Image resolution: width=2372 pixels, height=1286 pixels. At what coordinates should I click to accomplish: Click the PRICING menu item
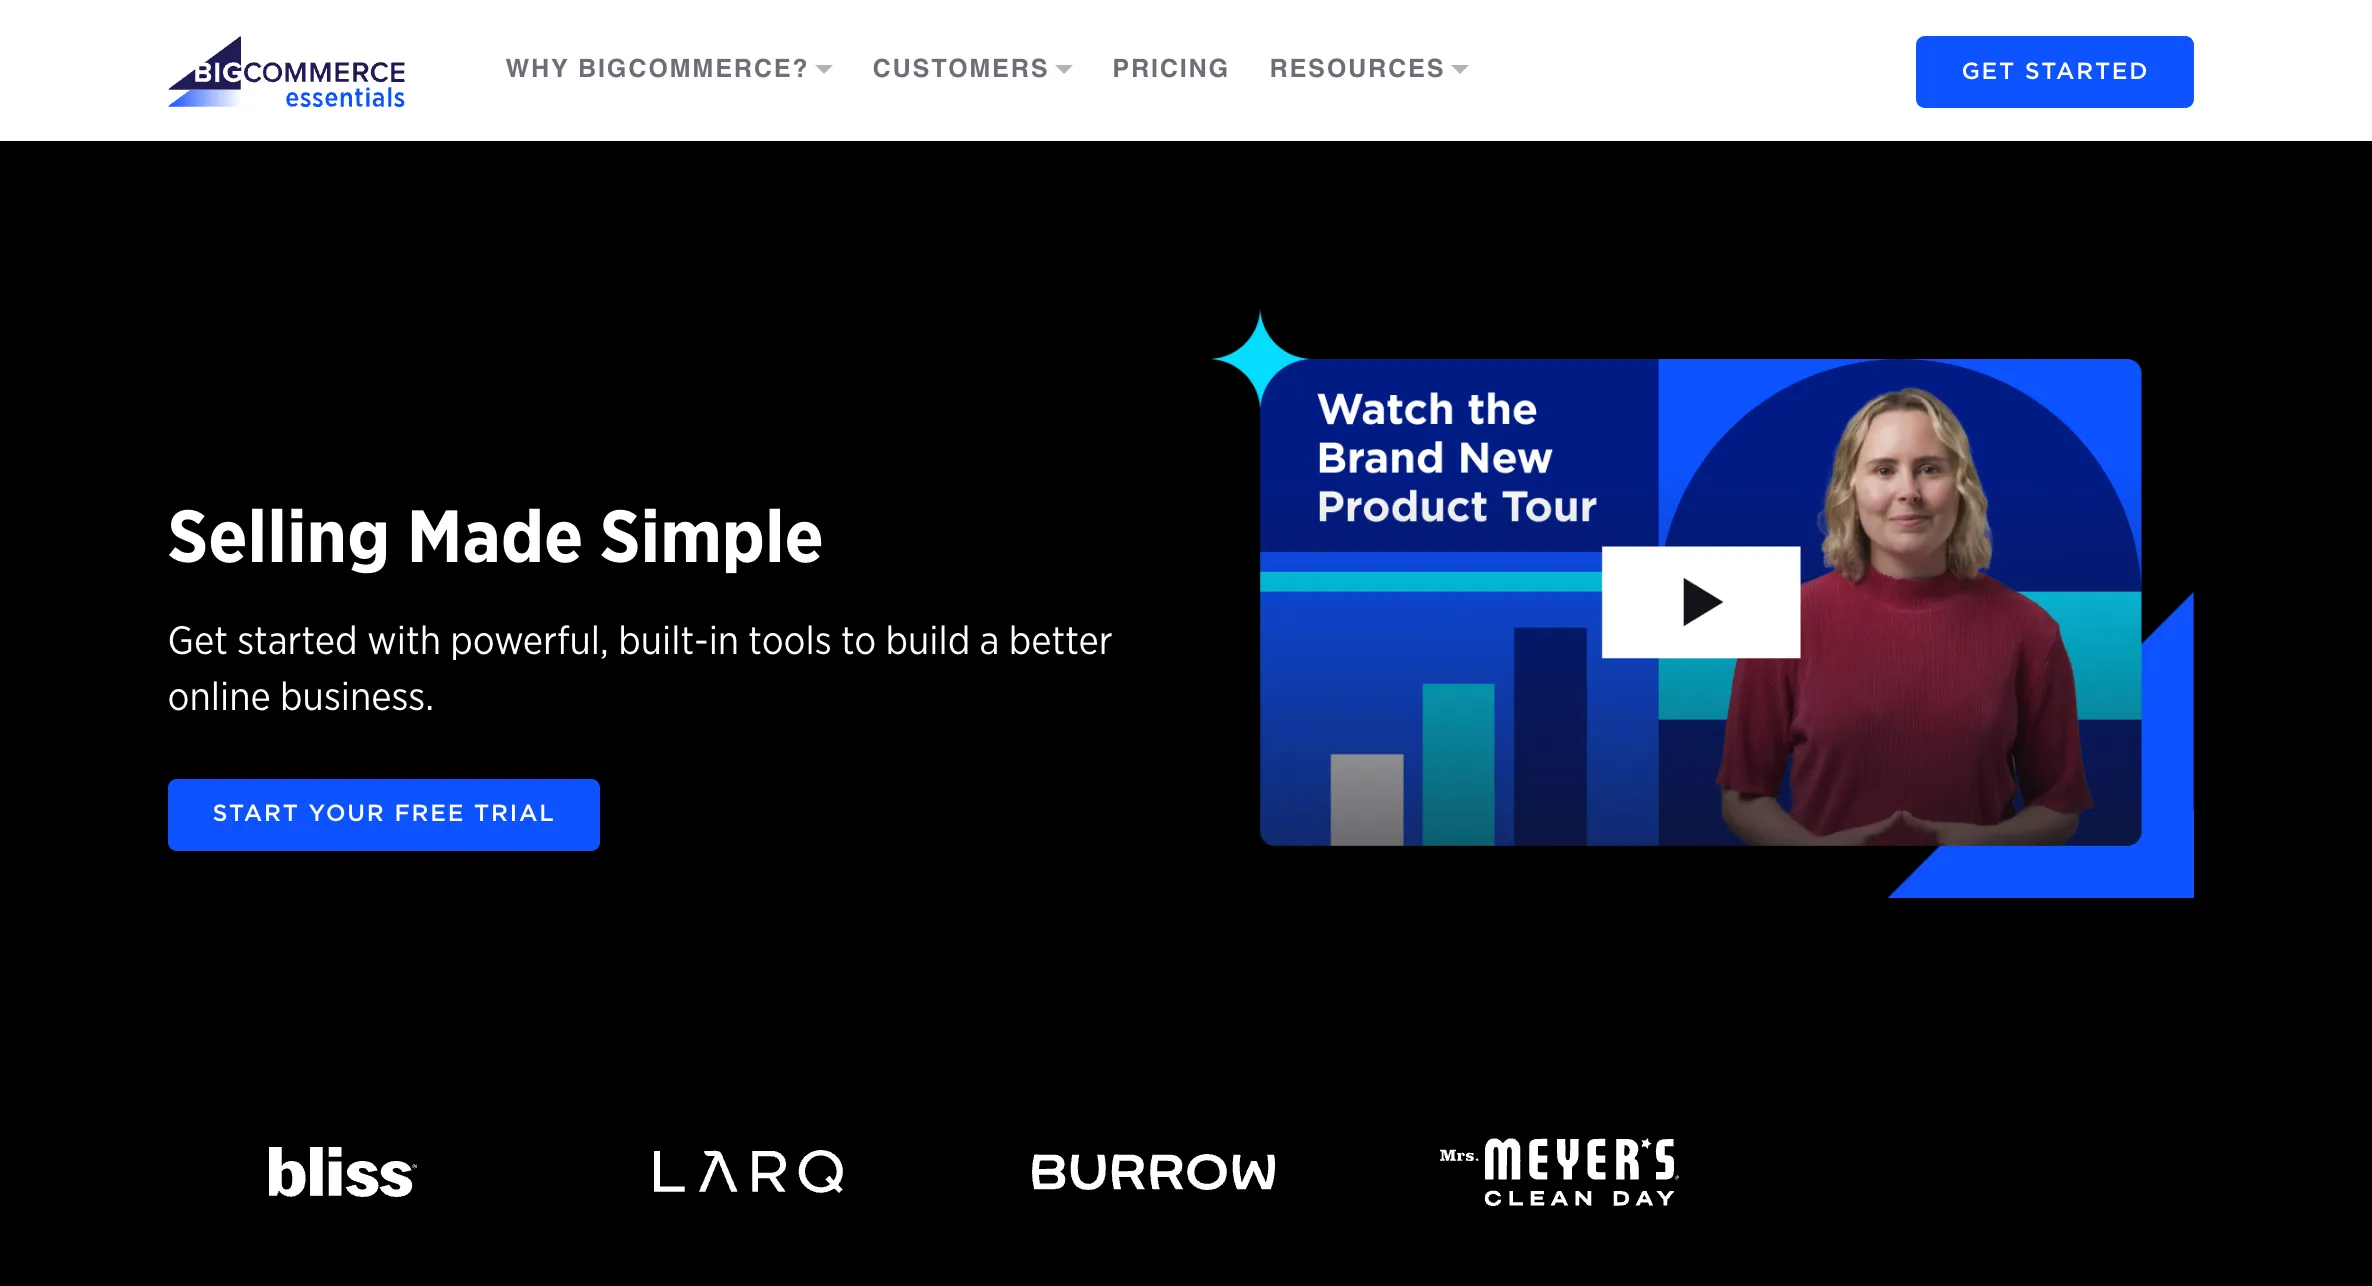pos(1169,68)
